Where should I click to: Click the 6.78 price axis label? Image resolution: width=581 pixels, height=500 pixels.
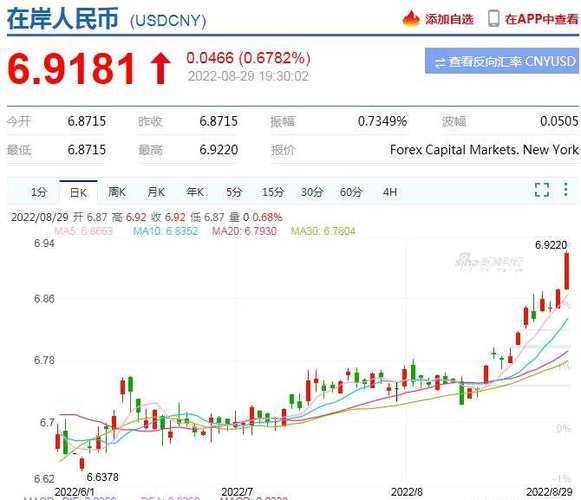pyautogui.click(x=44, y=360)
